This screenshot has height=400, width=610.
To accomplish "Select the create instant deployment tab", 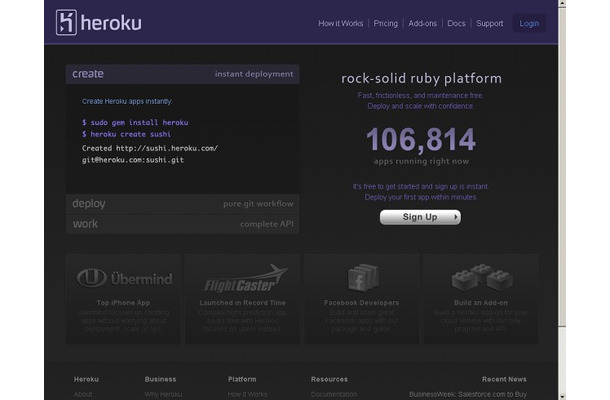I will [182, 74].
